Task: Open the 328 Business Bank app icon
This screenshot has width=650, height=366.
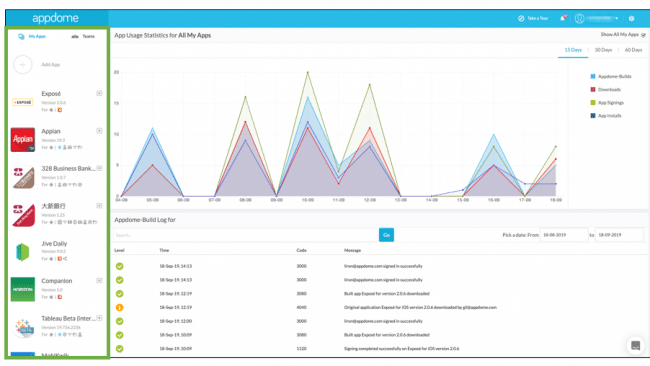Action: tap(23, 177)
